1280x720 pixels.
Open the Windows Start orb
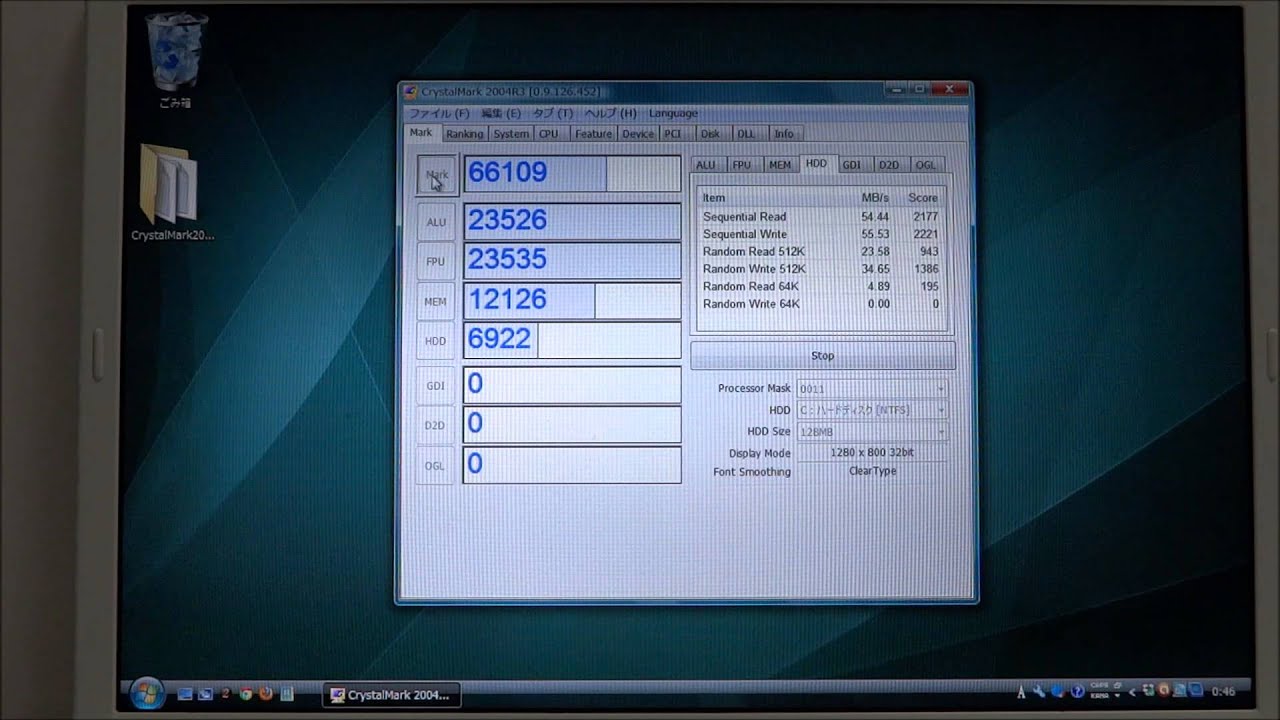coord(147,693)
